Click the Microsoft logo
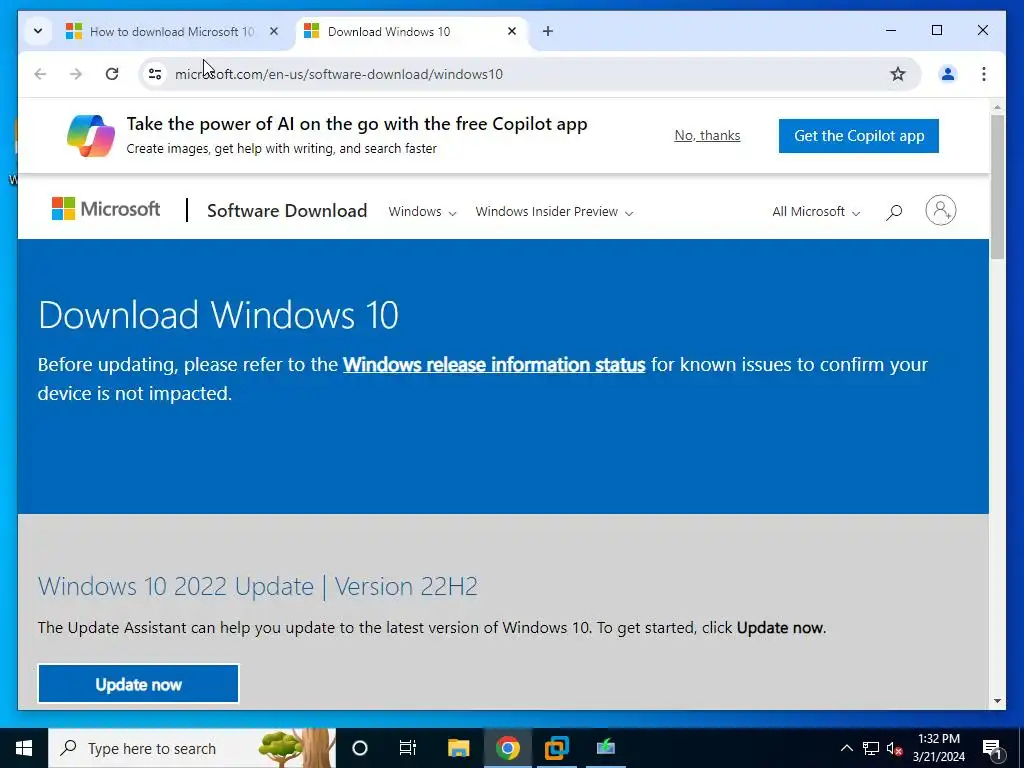The width and height of the screenshot is (1024, 768). pyautogui.click(x=106, y=209)
